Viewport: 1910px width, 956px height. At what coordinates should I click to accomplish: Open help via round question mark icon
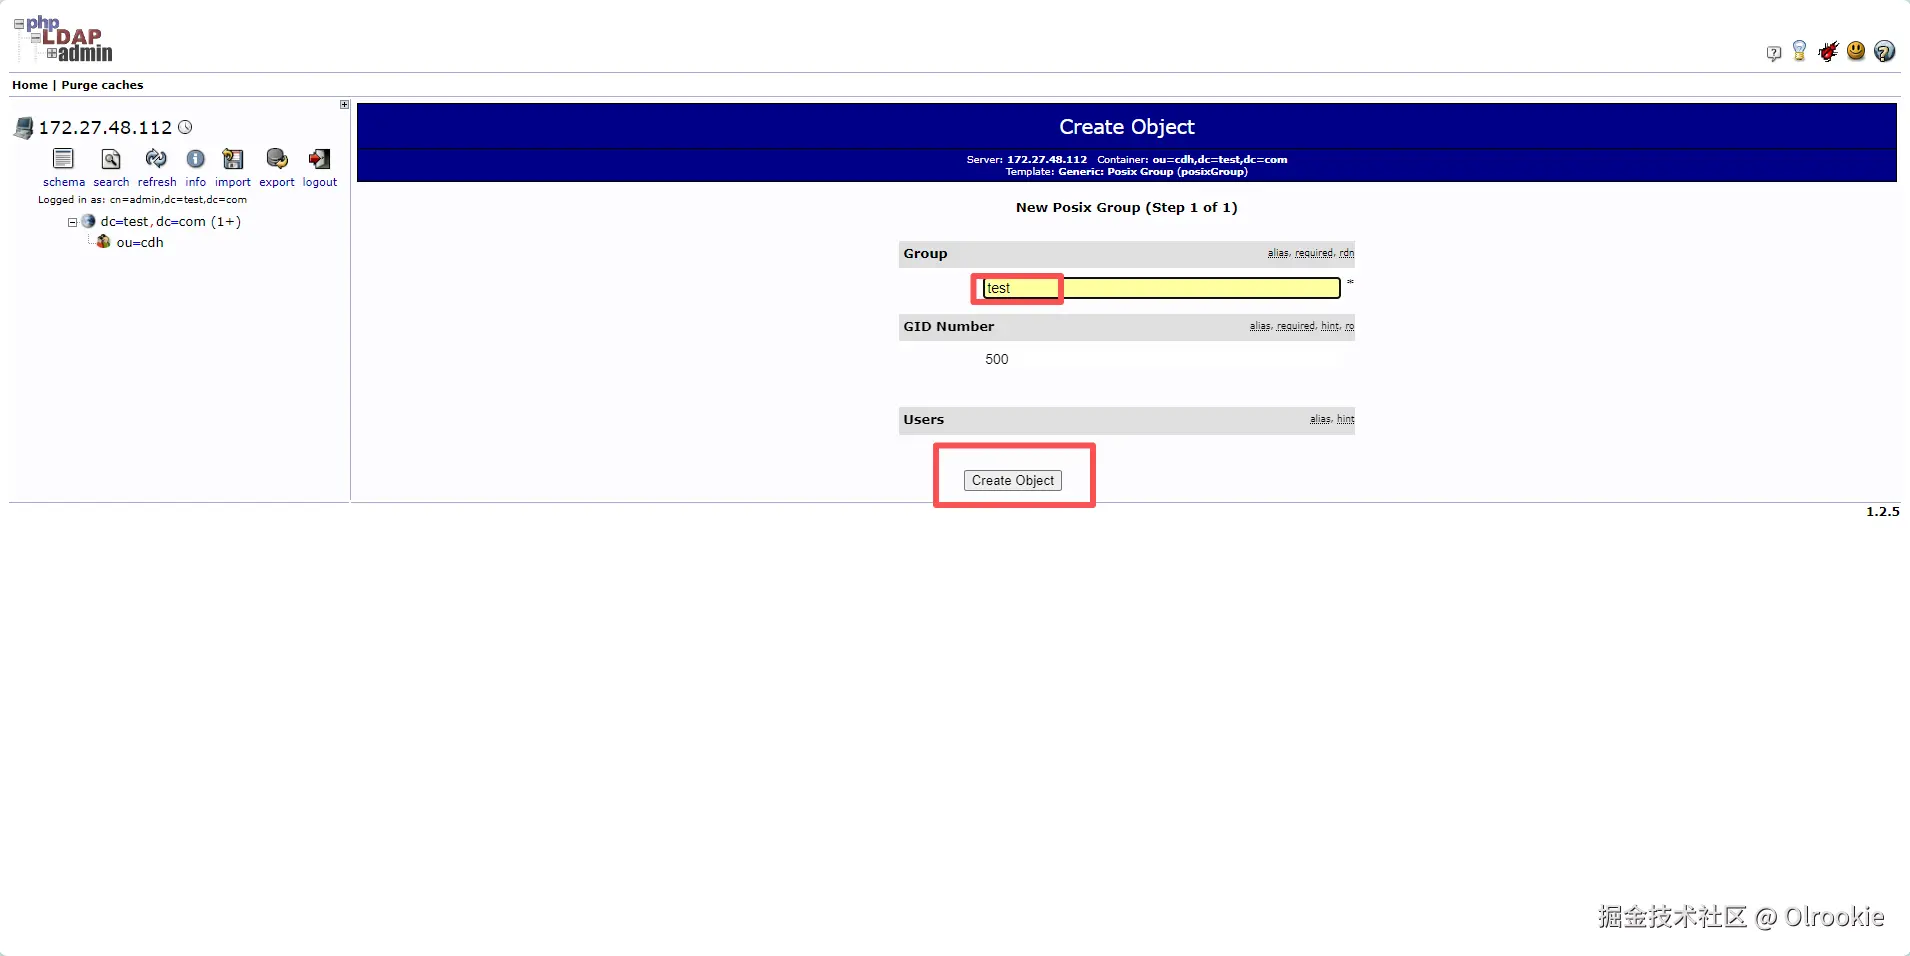click(x=1885, y=51)
